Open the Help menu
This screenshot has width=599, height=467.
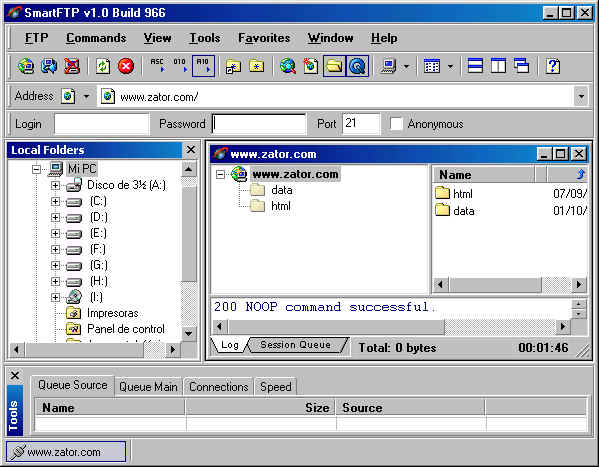384,38
